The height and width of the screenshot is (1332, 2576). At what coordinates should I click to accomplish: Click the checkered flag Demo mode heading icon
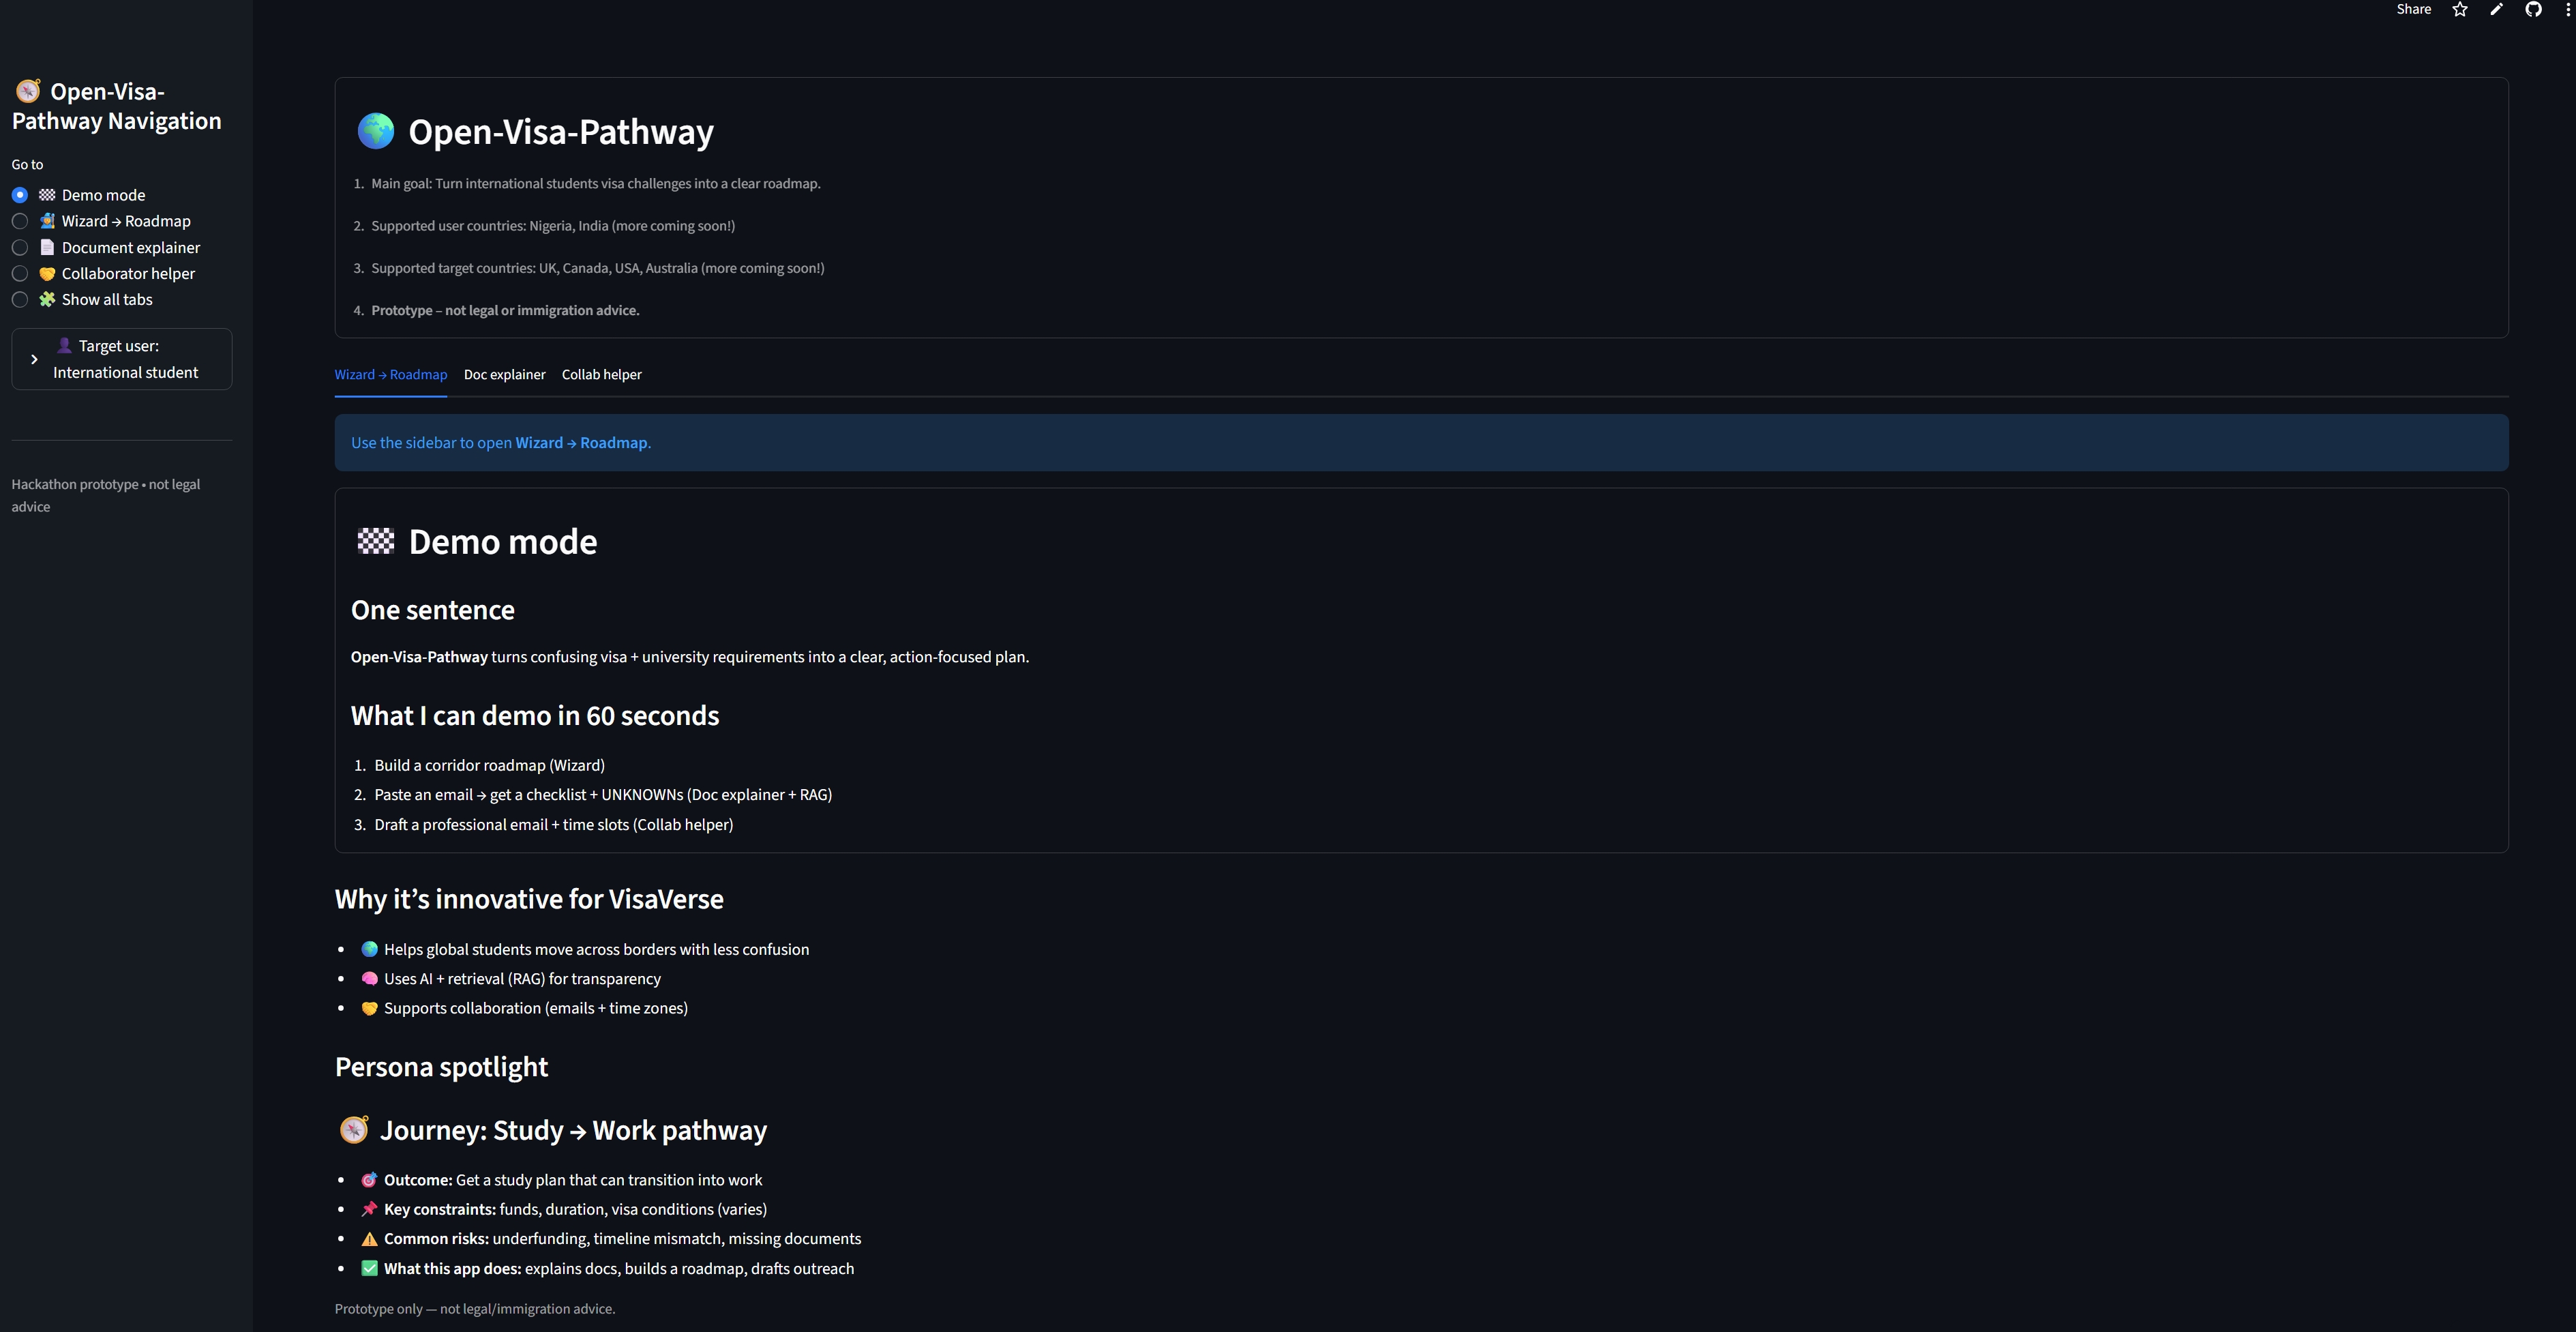pos(376,541)
